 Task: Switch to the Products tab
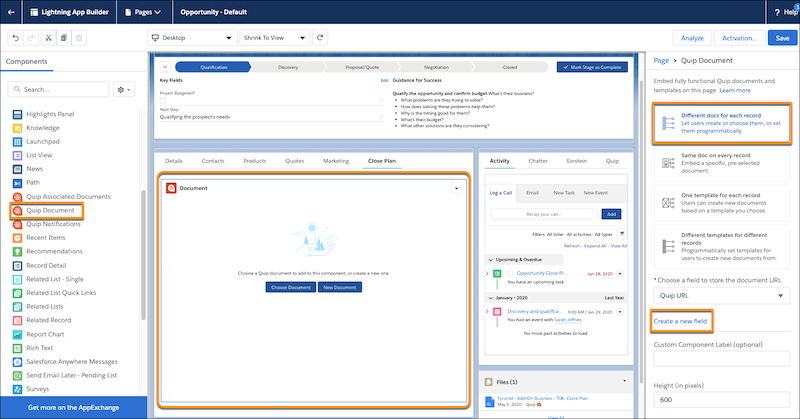[255, 161]
